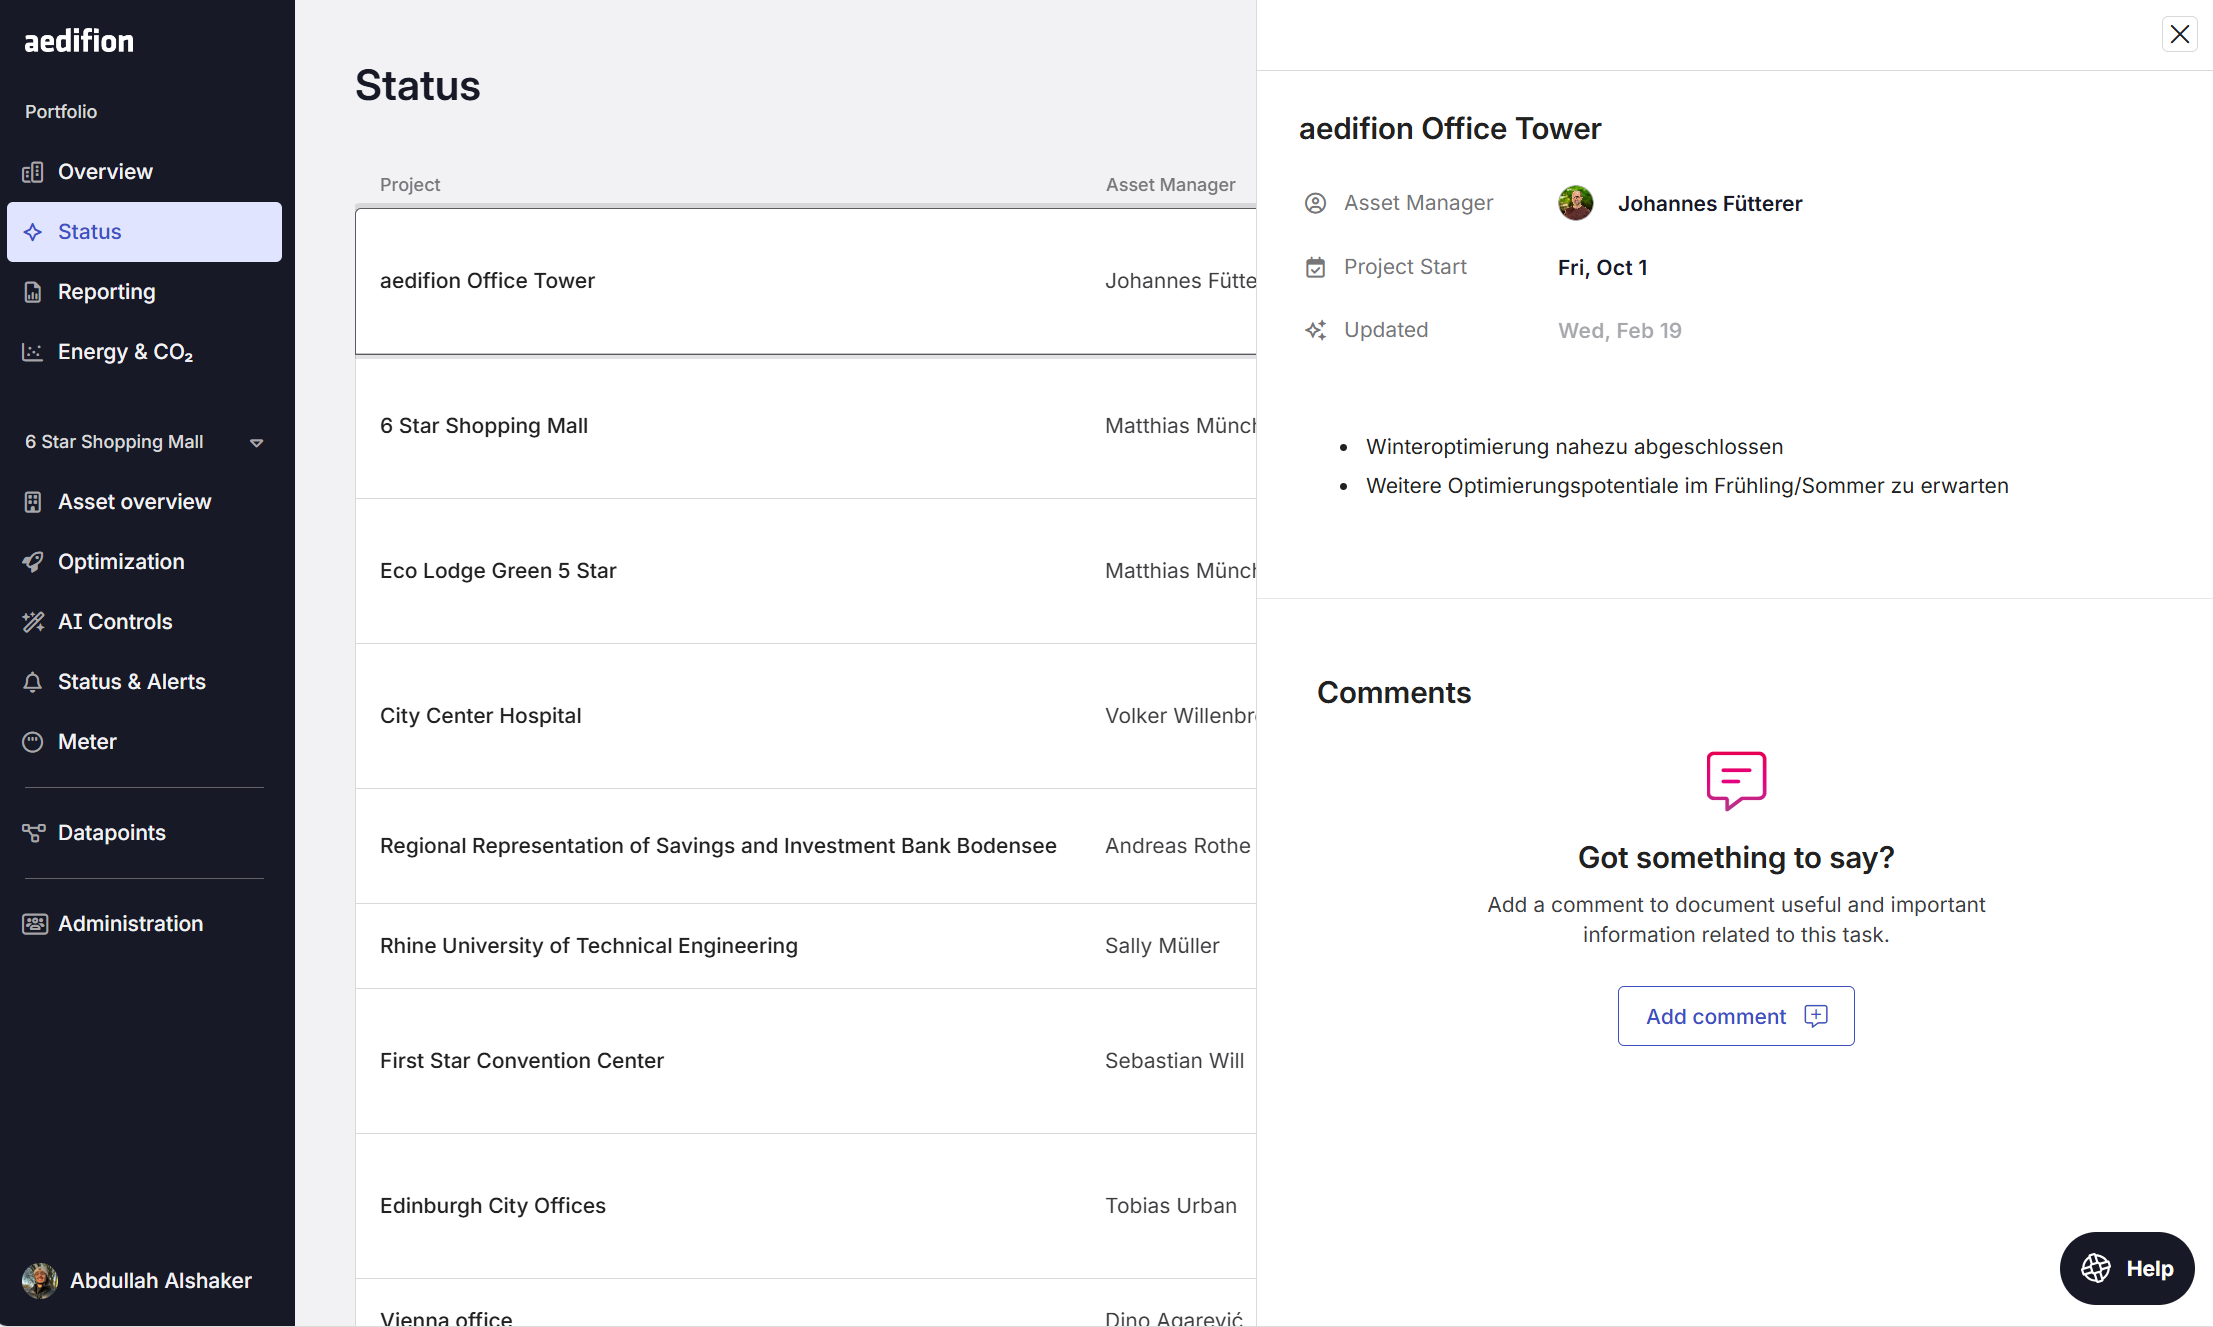The height and width of the screenshot is (1327, 2213).
Task: Click the pink comment bubble icon
Action: pos(1736,780)
